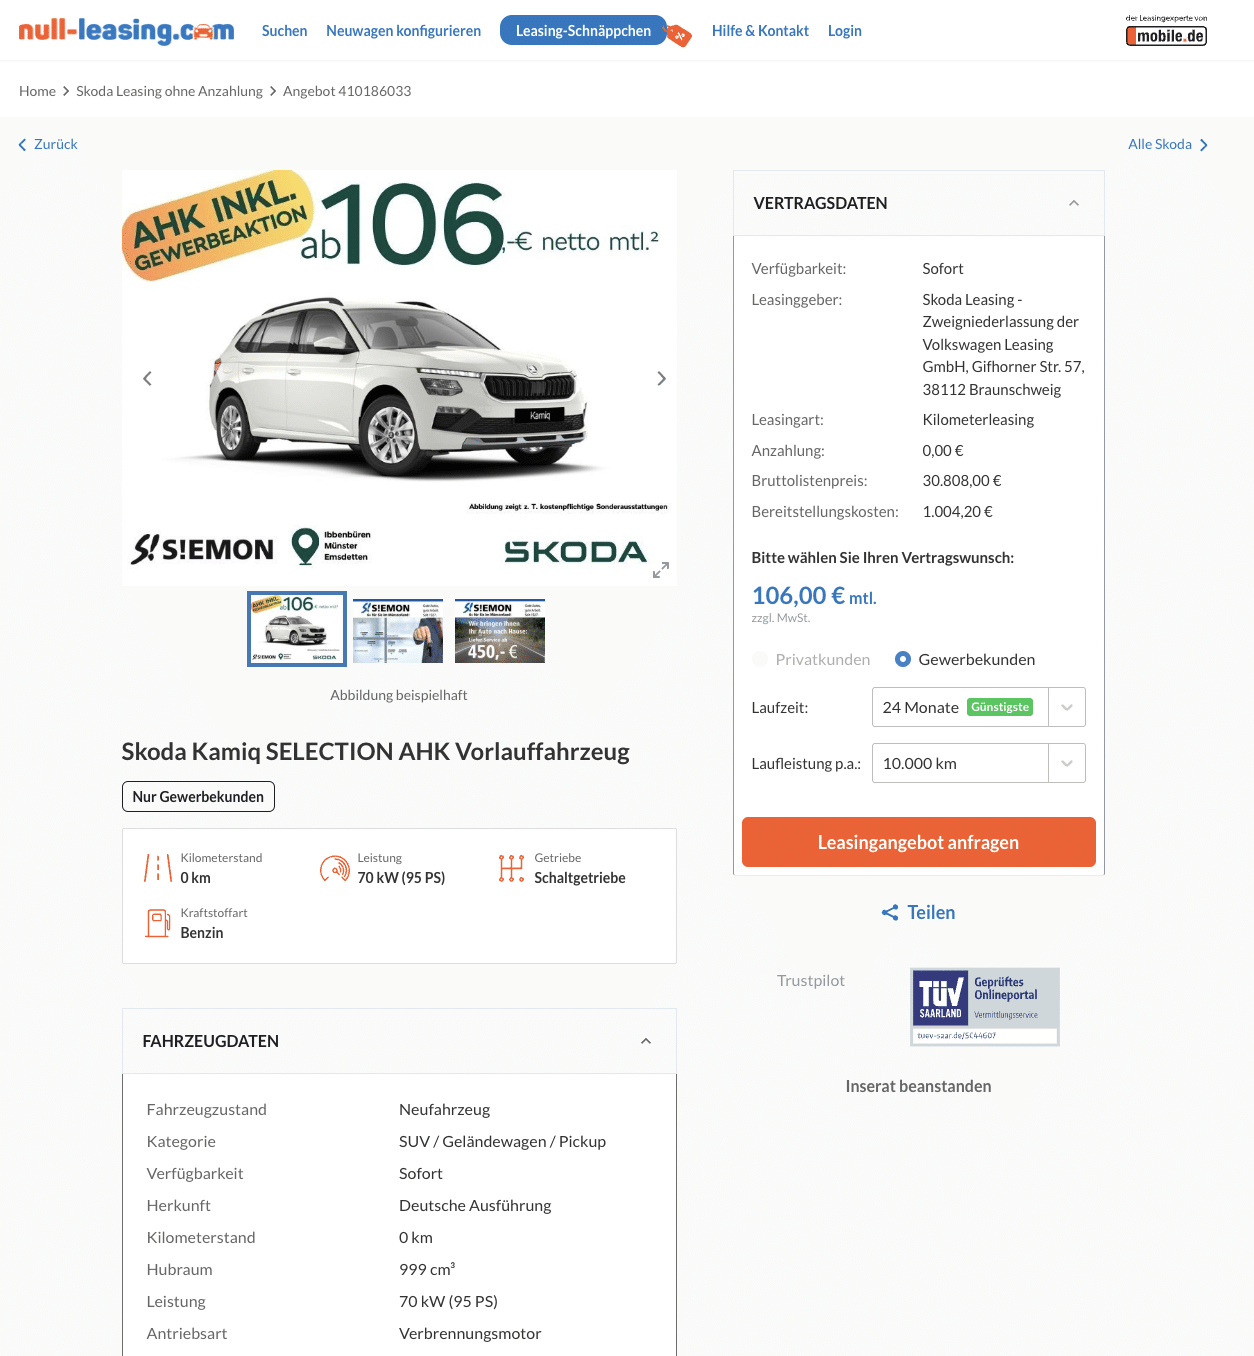Image resolution: width=1254 pixels, height=1356 pixels.
Task: Show the next car image
Action: tap(661, 378)
